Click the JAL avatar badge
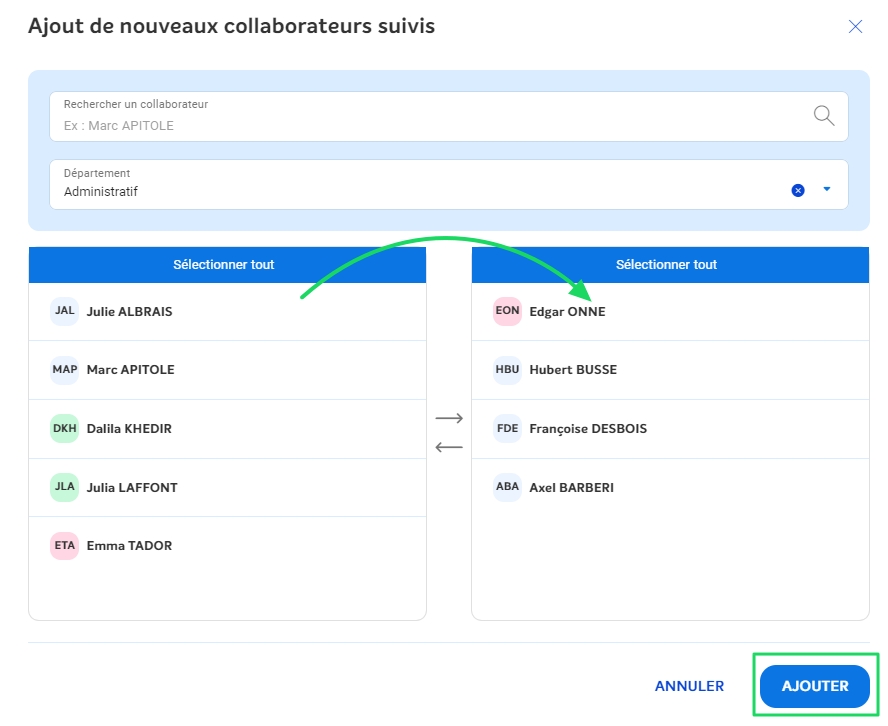888x726 pixels. pos(65,311)
